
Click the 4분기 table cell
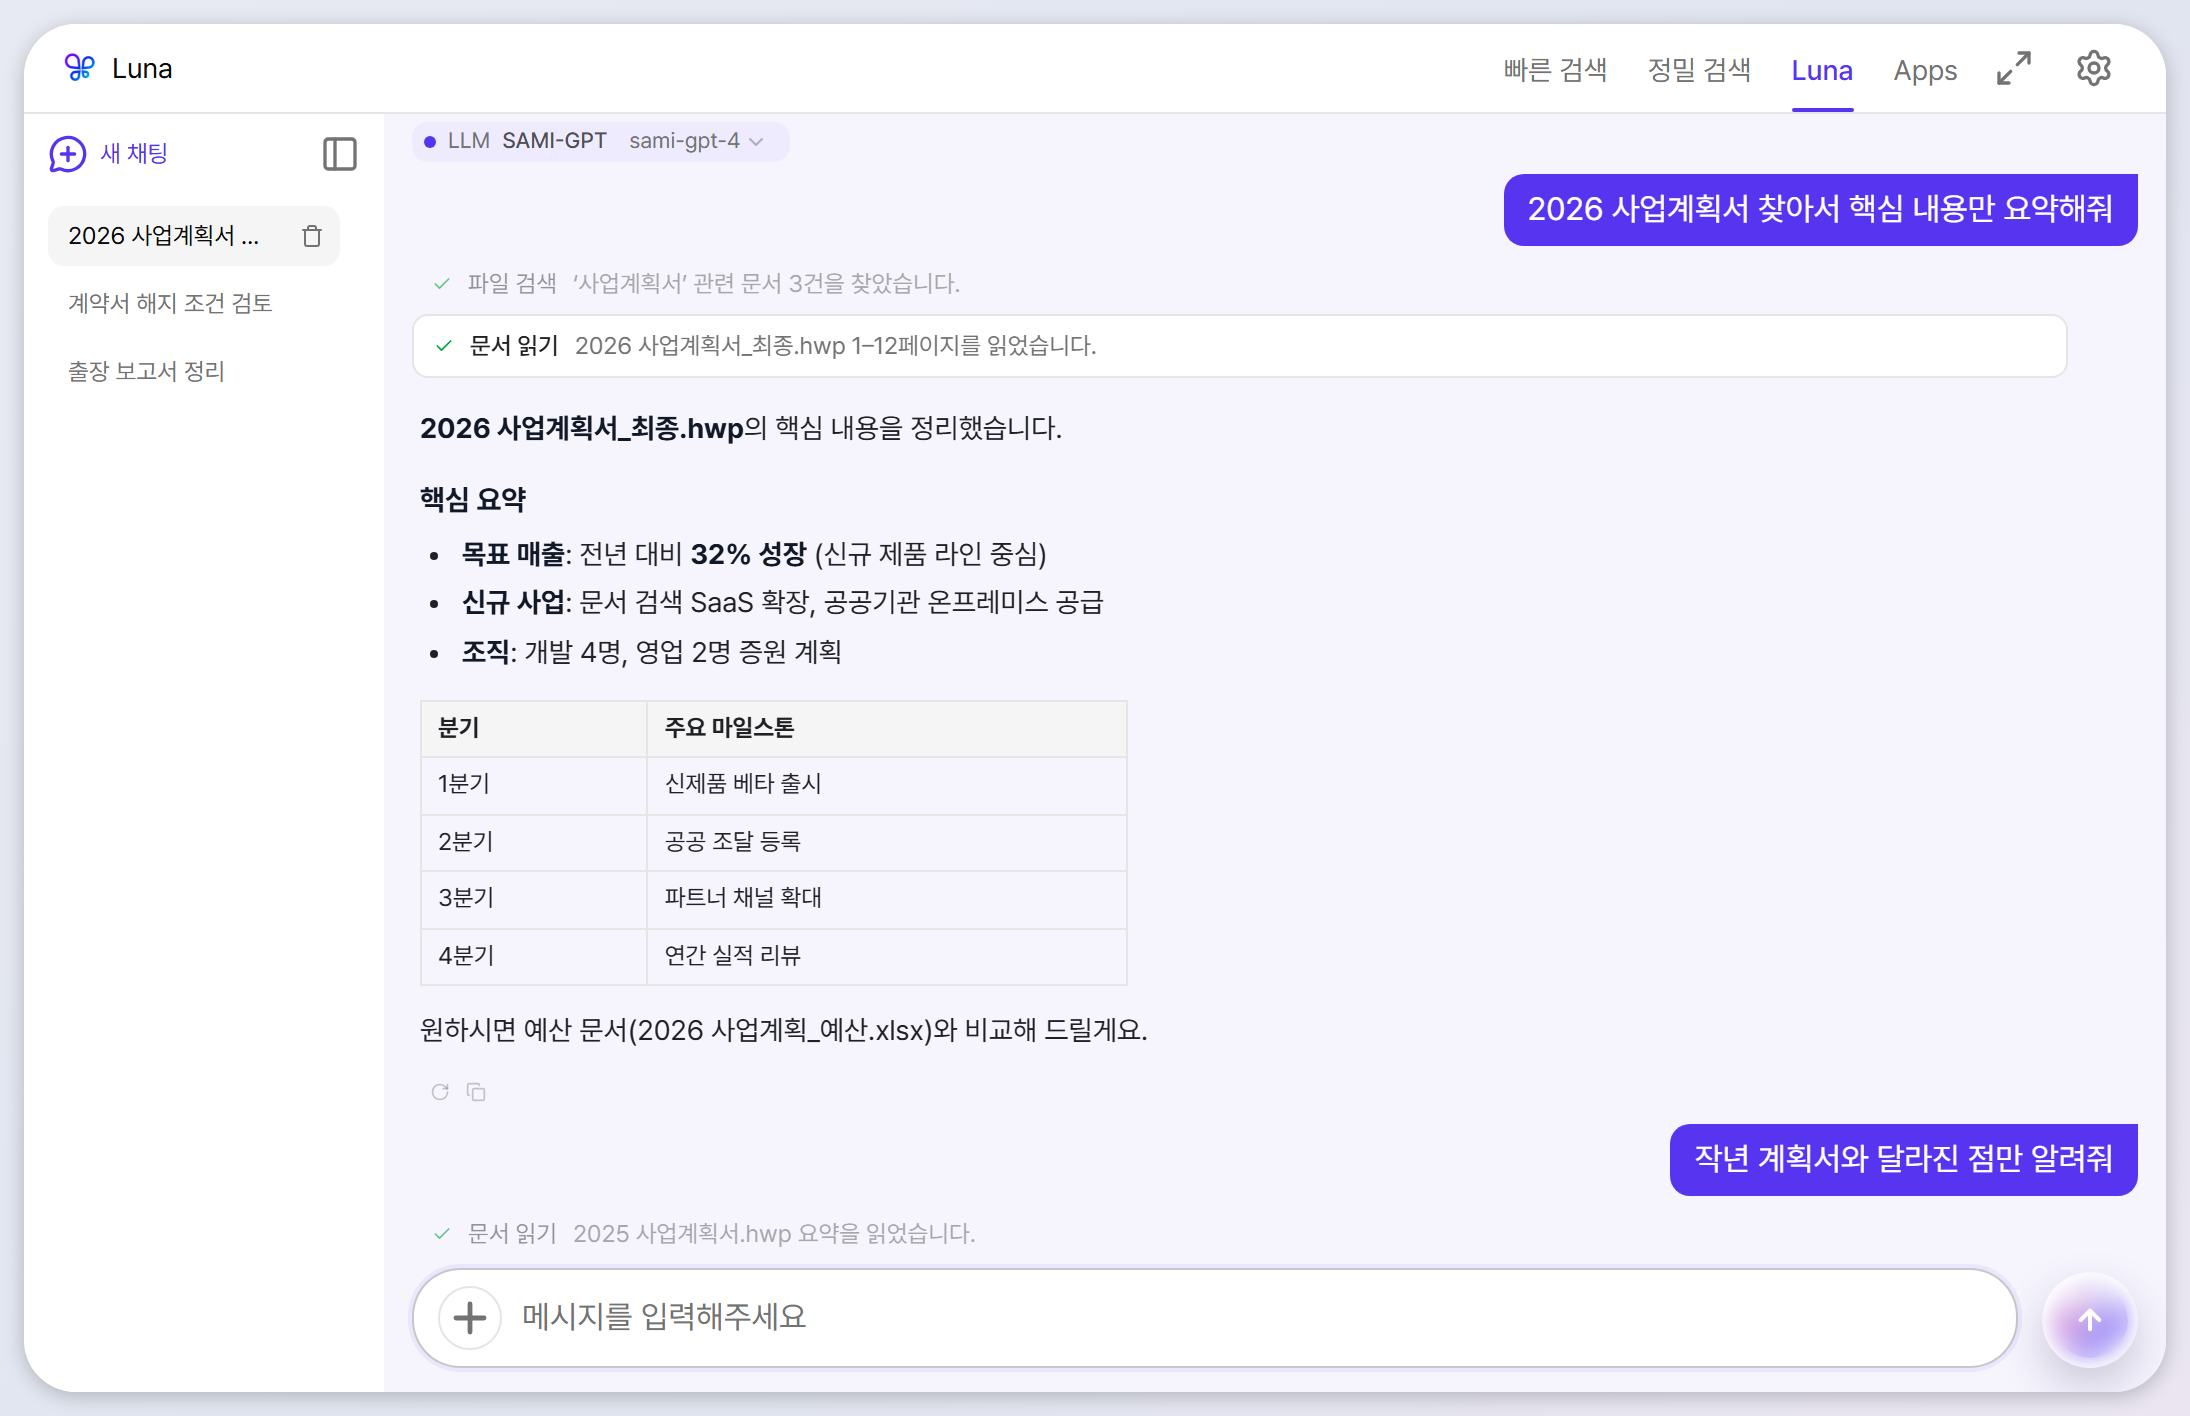pos(534,956)
